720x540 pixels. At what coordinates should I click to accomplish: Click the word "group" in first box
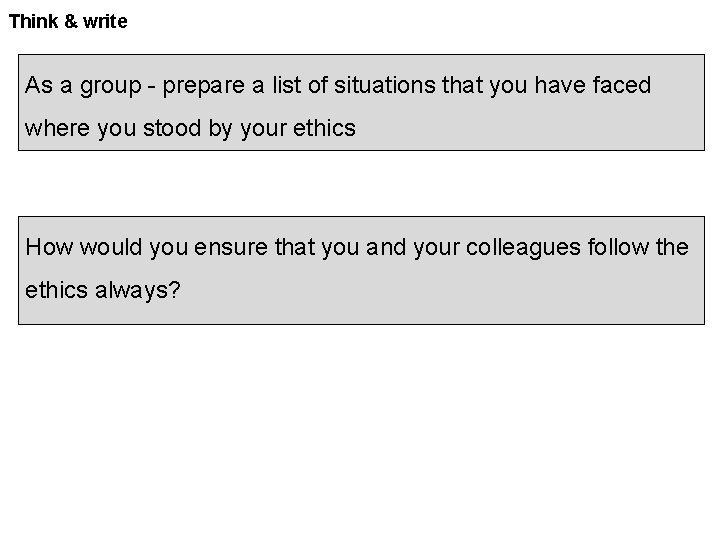pos(112,87)
